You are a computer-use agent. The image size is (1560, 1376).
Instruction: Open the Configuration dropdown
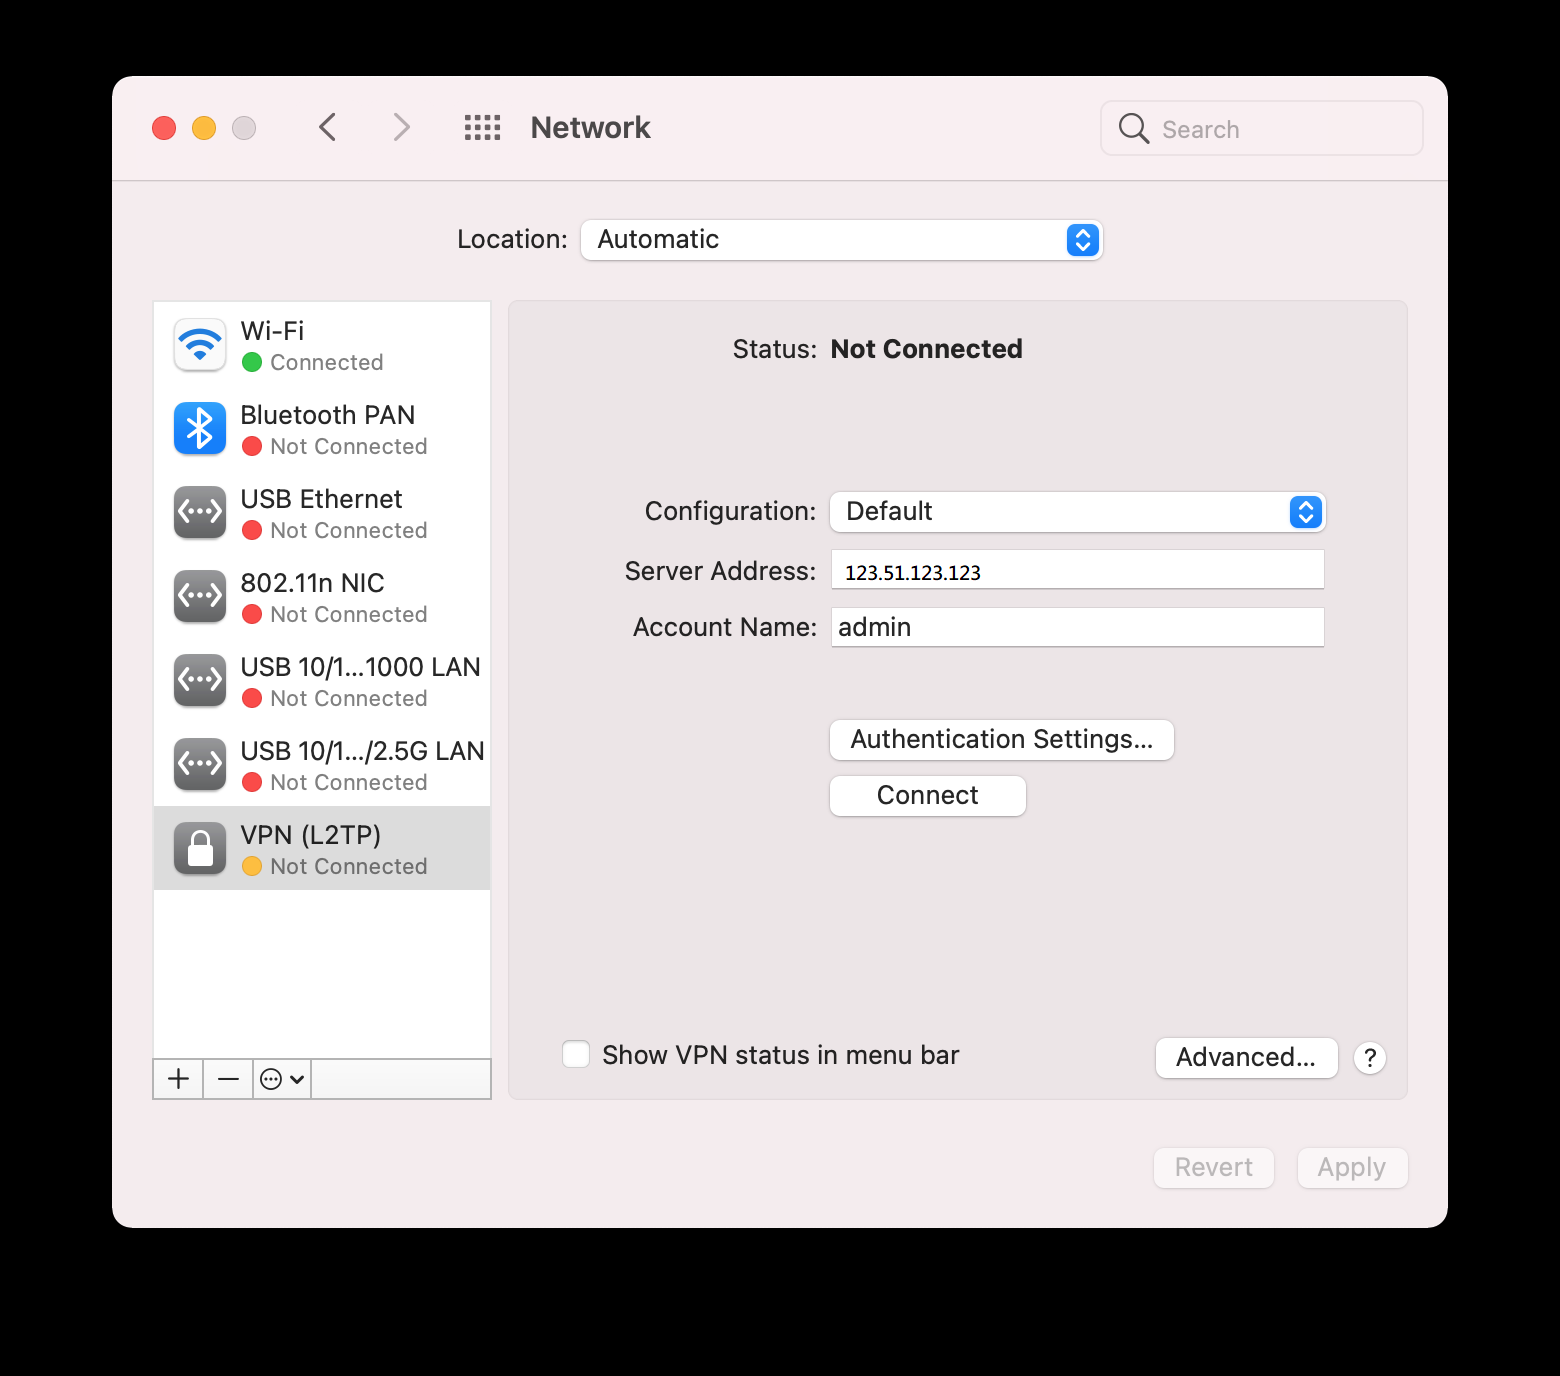tap(1078, 512)
